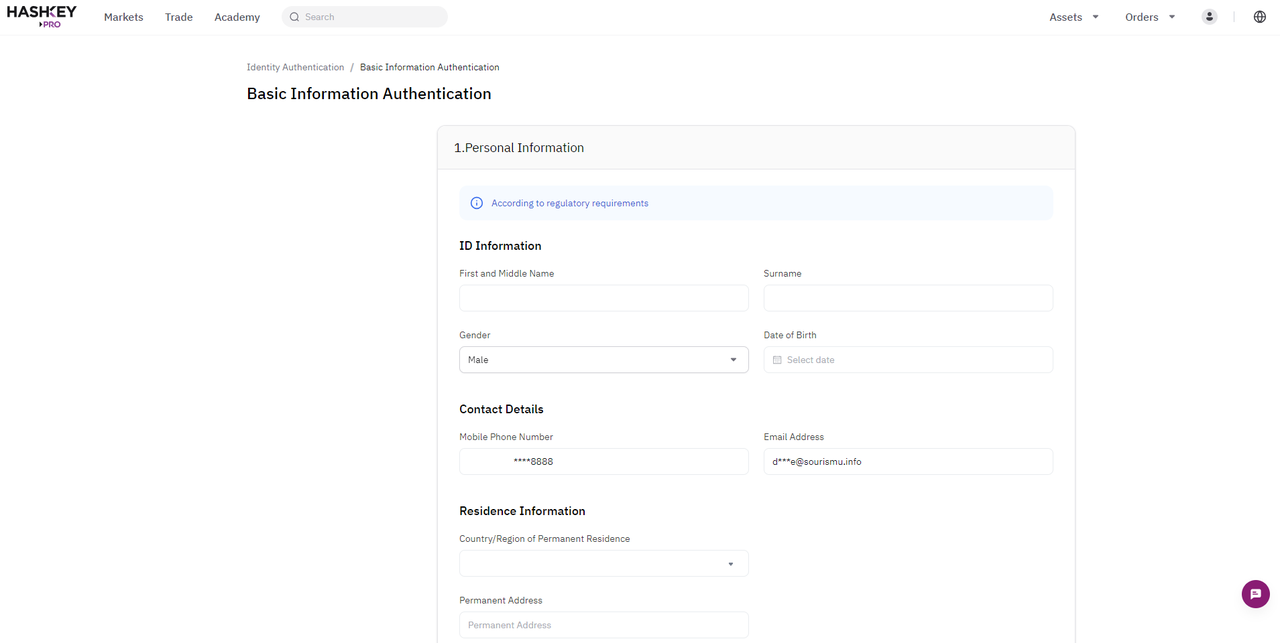Click the calendar icon in Date of Birth
Image resolution: width=1280 pixels, height=643 pixels.
[777, 359]
